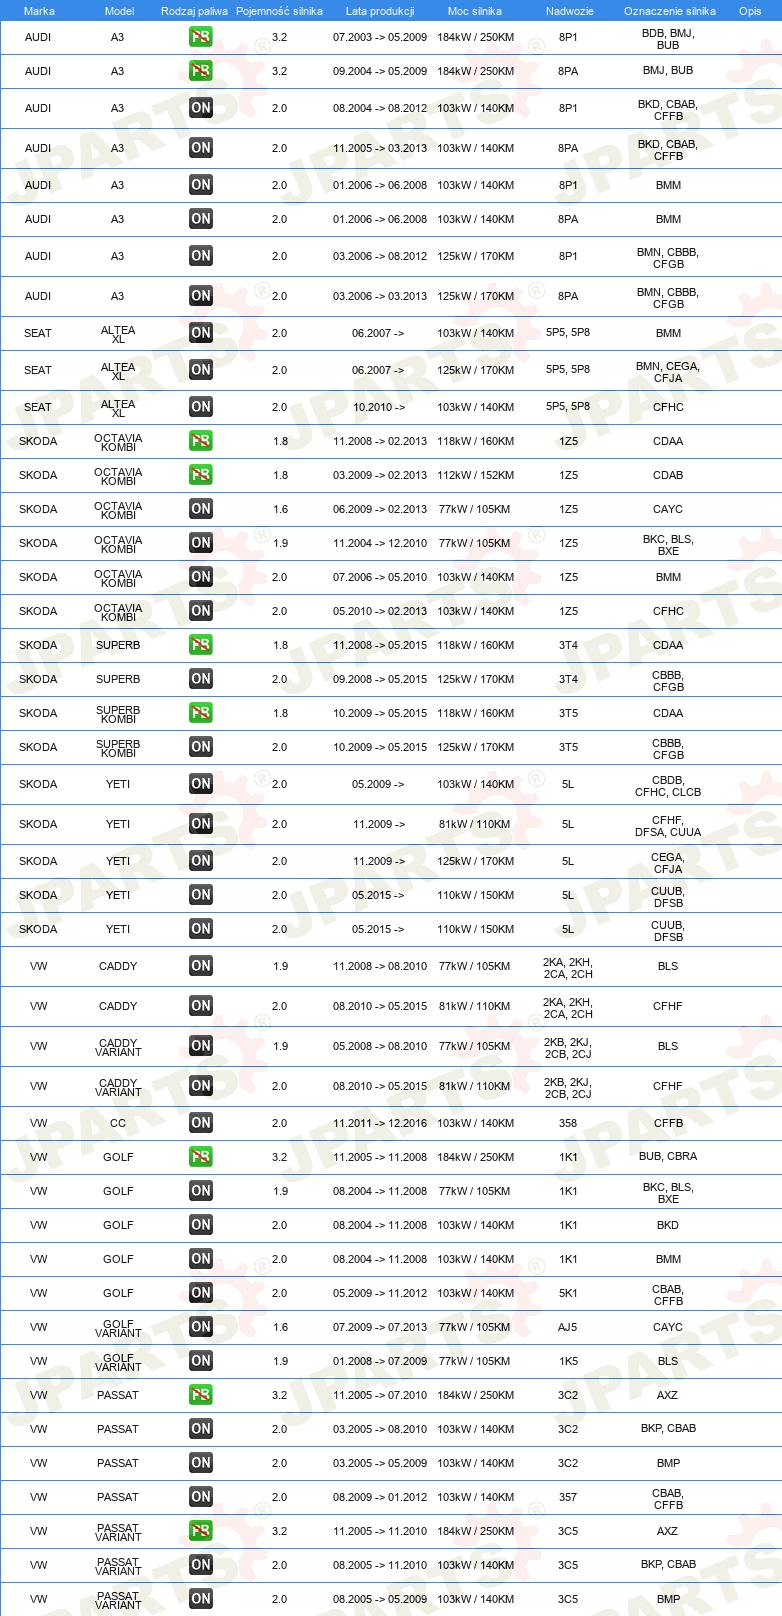Click the petrol icon in the Skoda Superb 3T4 CDAA row
782x1616 pixels.
click(x=201, y=645)
